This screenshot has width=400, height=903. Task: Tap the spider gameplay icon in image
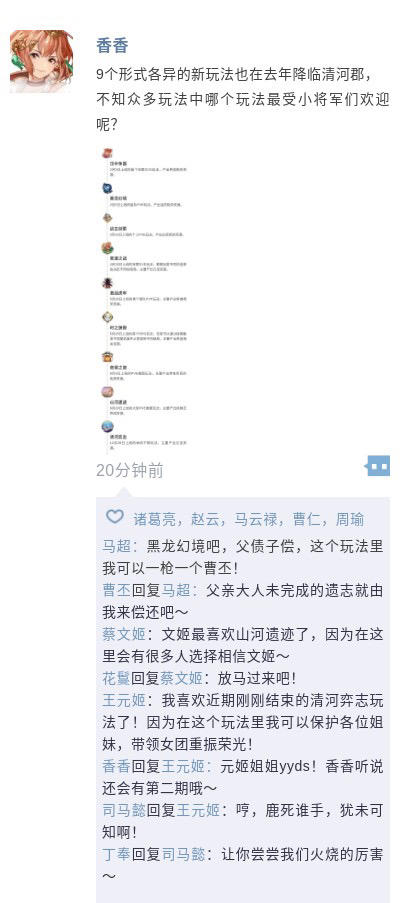pos(107,283)
